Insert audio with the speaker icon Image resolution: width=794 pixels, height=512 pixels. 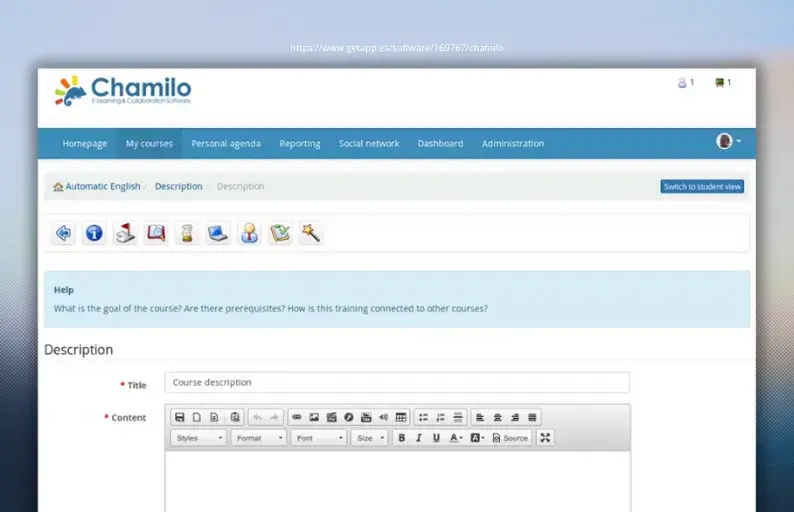[383, 417]
